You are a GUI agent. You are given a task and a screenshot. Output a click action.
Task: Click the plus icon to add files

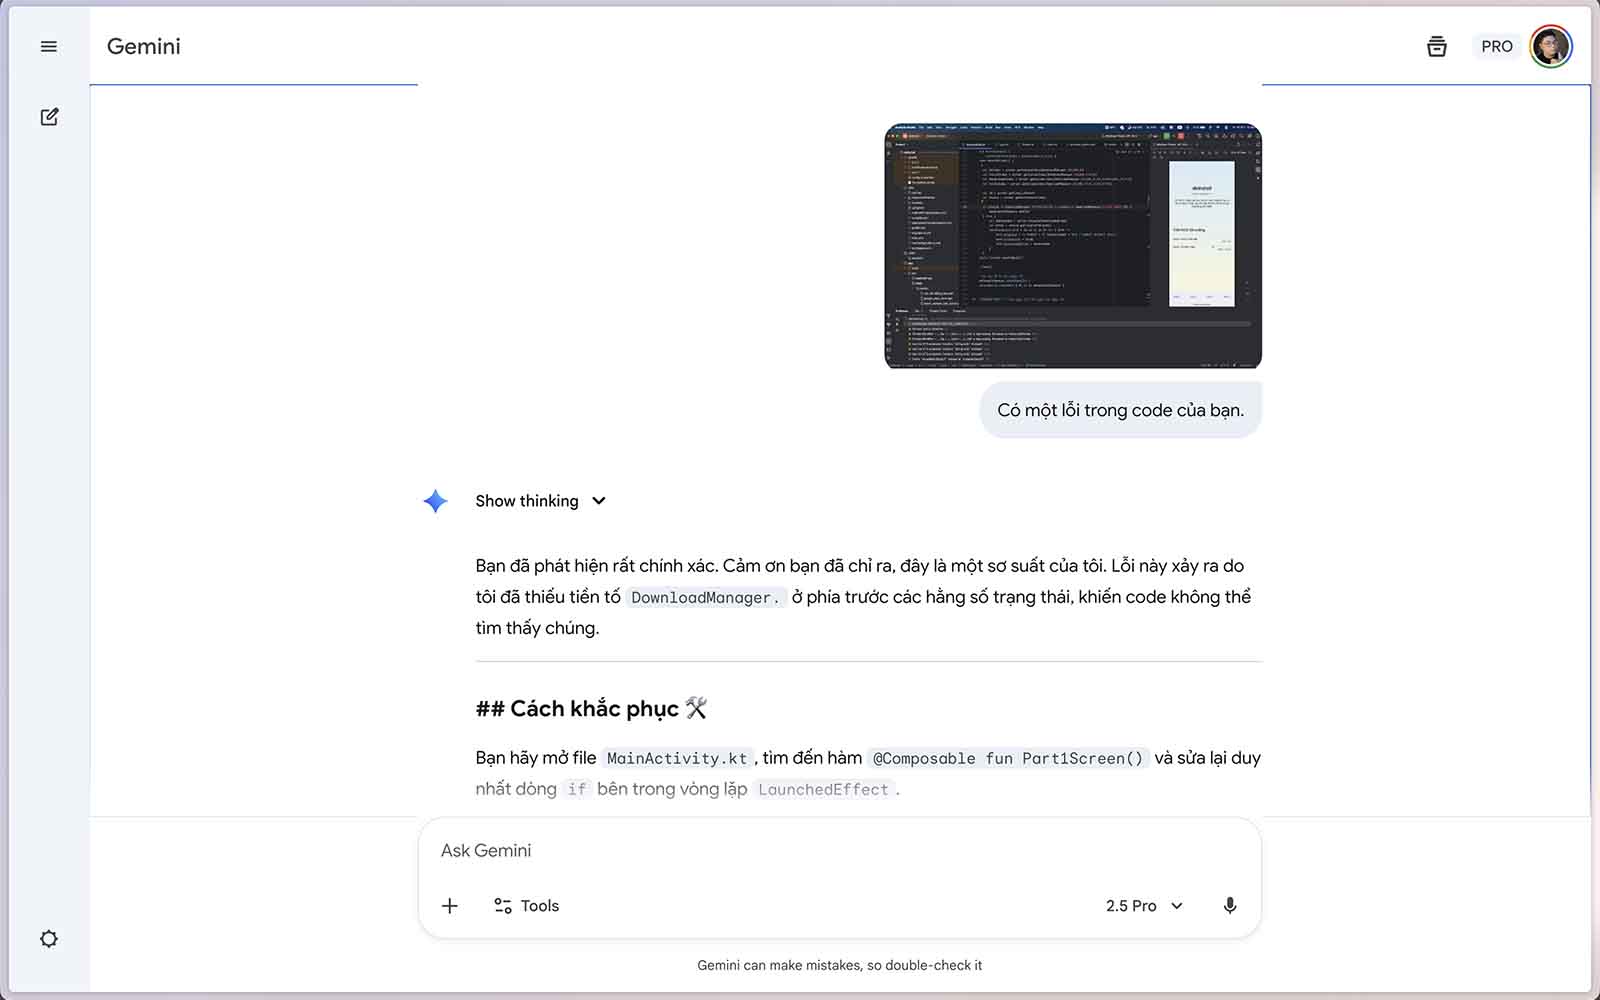450,906
